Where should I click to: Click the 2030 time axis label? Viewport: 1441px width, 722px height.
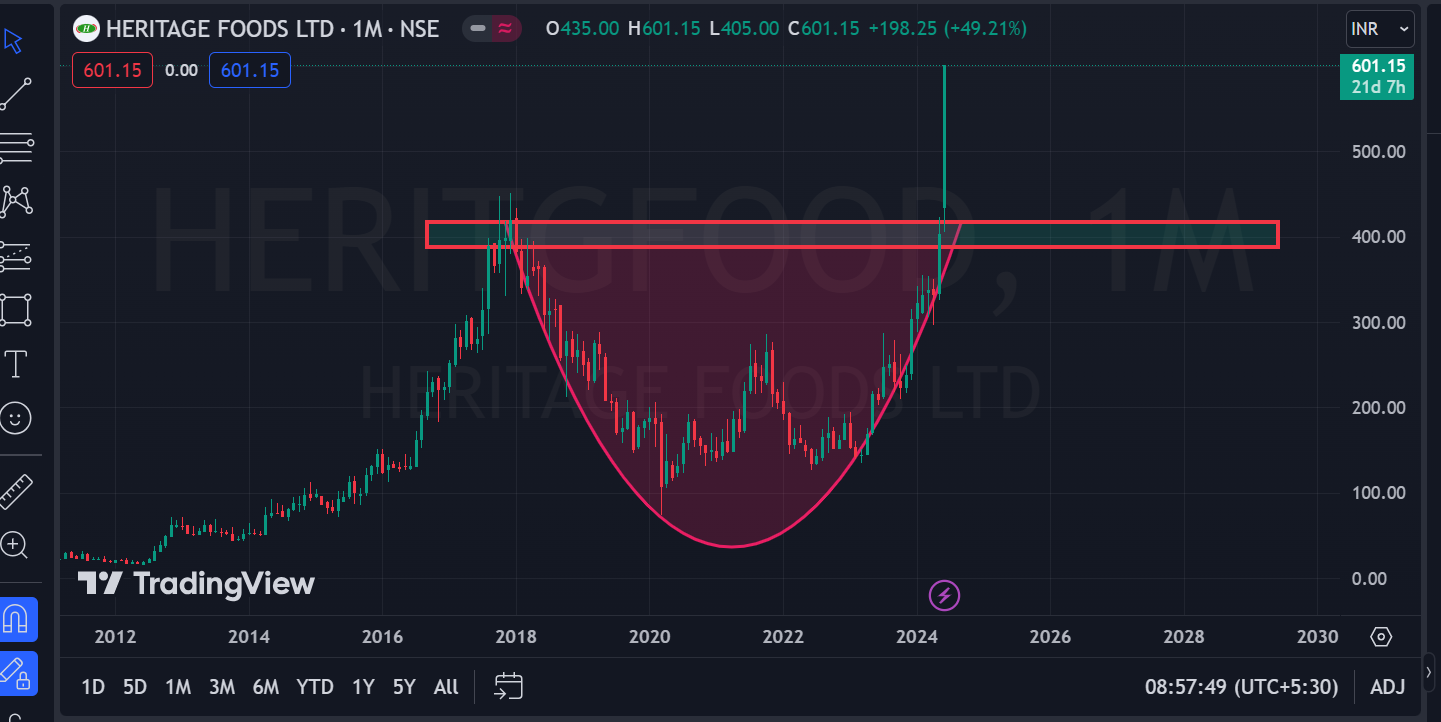1317,637
